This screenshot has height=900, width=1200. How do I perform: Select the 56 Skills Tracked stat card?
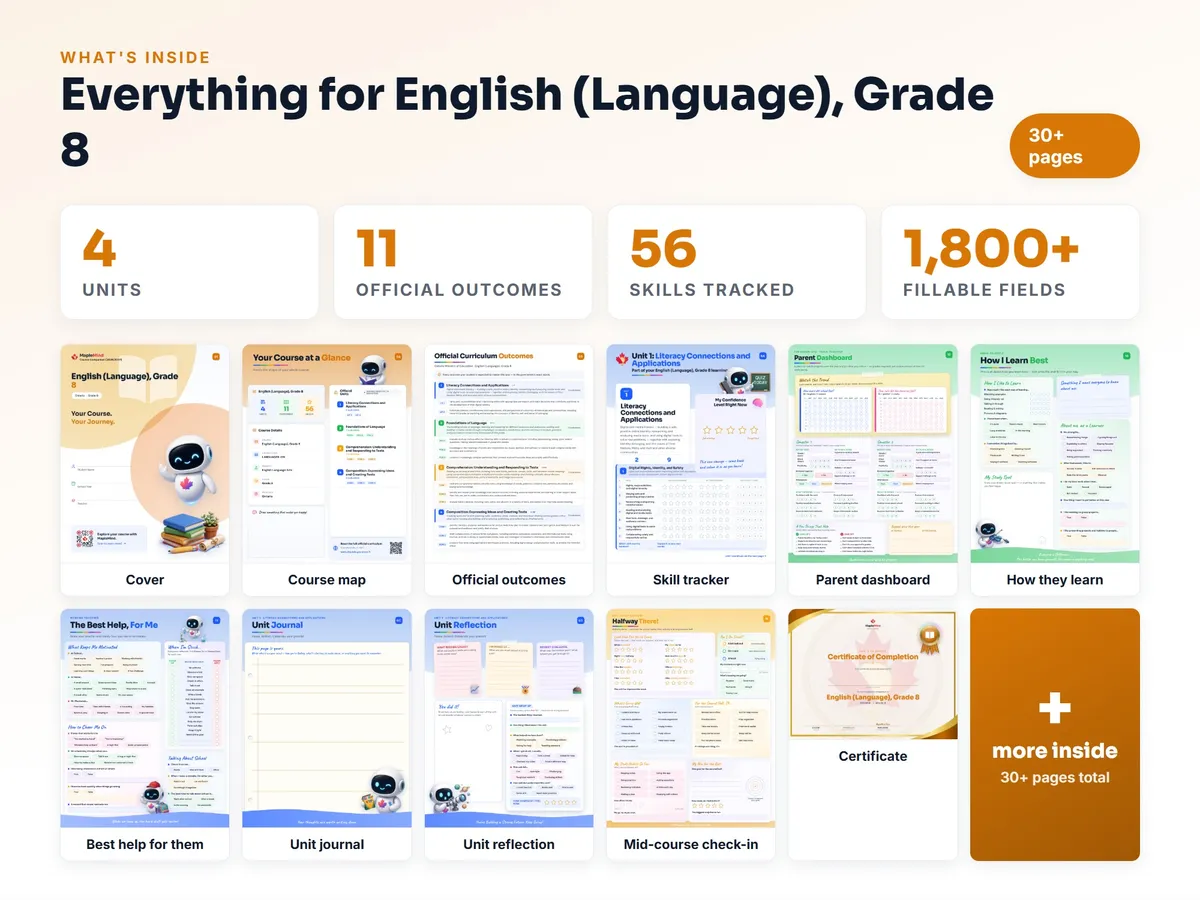[x=736, y=262]
